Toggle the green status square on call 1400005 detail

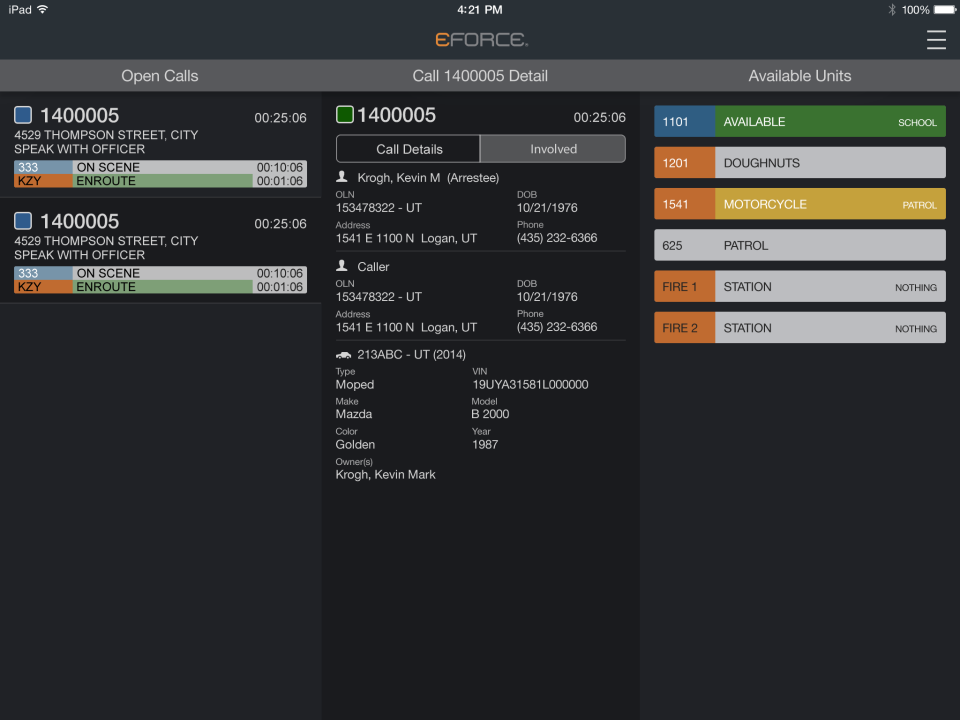[344, 115]
